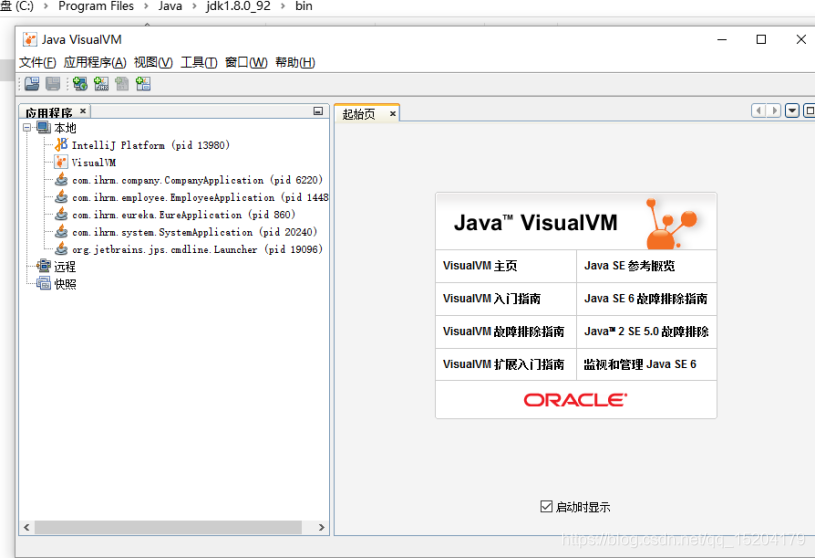Open the document list dropdown arrow
Image resolution: width=815 pixels, height=558 pixels.
pos(792,111)
